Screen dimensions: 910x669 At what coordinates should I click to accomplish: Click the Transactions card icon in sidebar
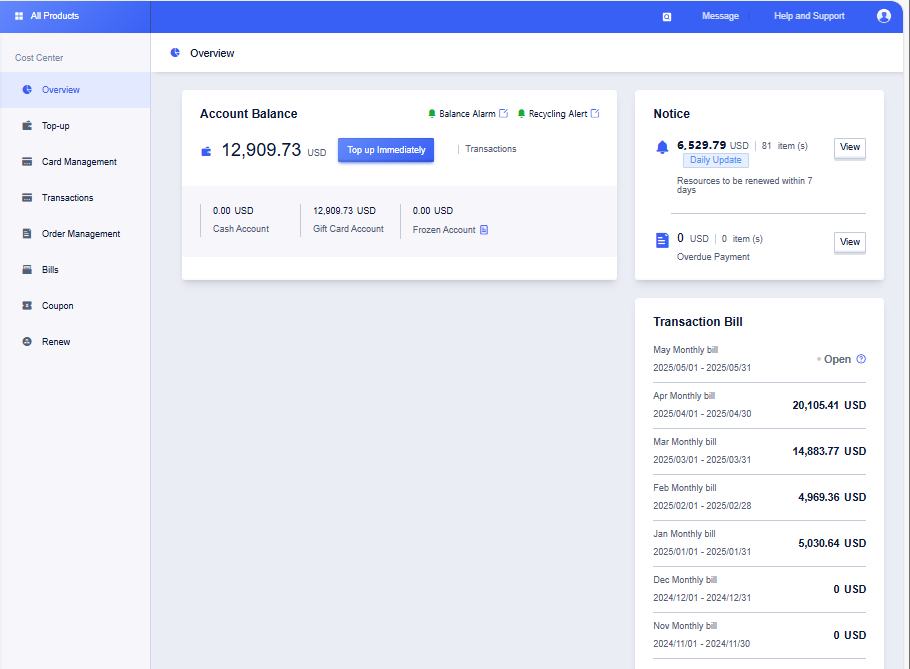tap(27, 197)
